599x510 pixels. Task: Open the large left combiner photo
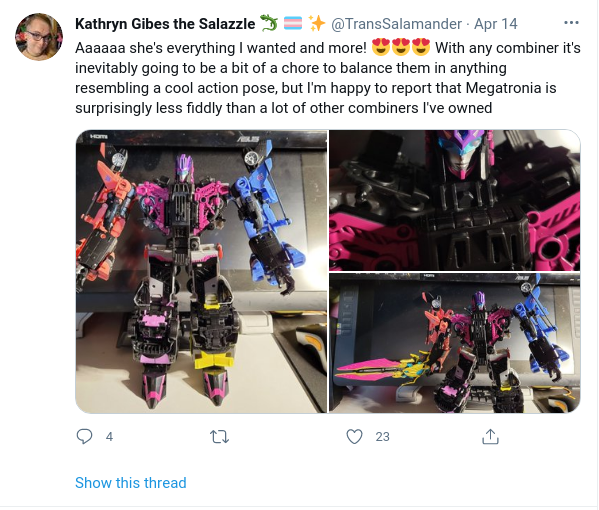pyautogui.click(x=201, y=272)
